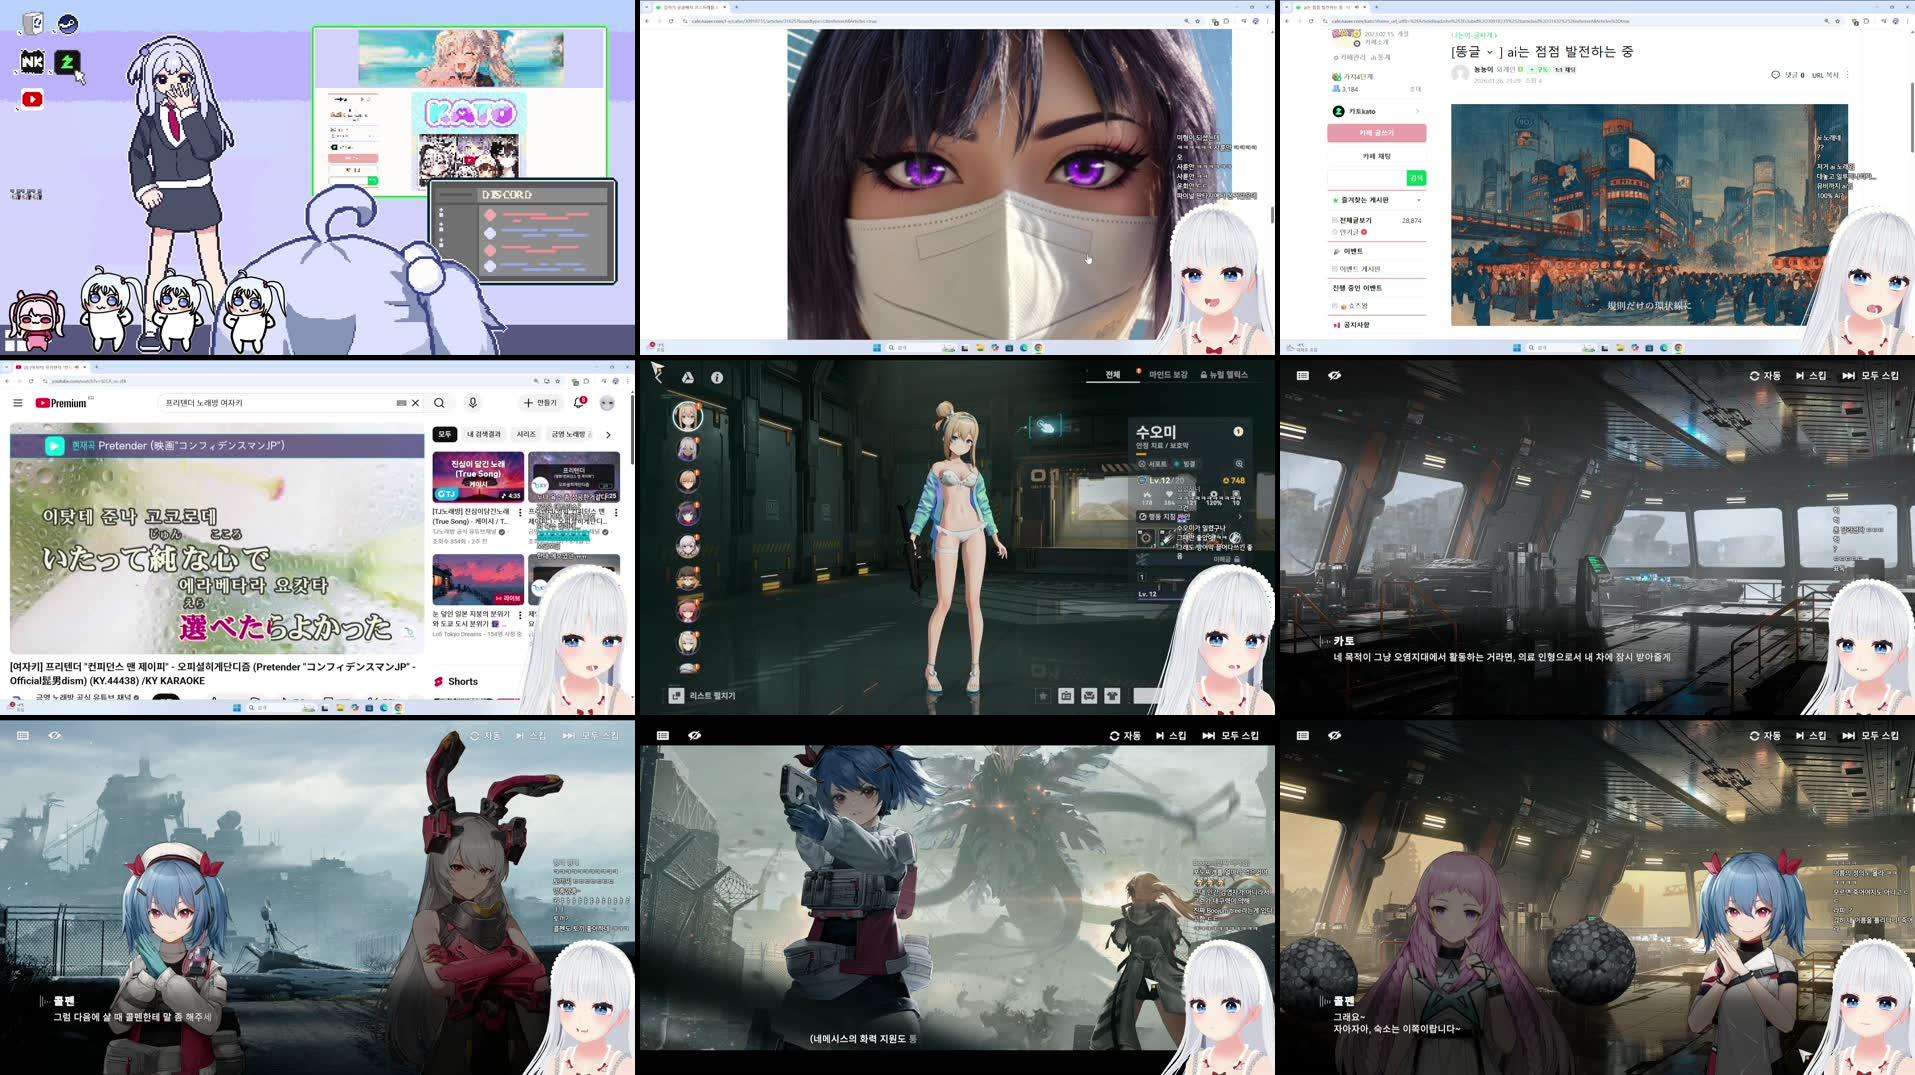The height and width of the screenshot is (1075, 1915).
Task: Click the star icon in the character screen toolbar
Action: tap(1042, 695)
